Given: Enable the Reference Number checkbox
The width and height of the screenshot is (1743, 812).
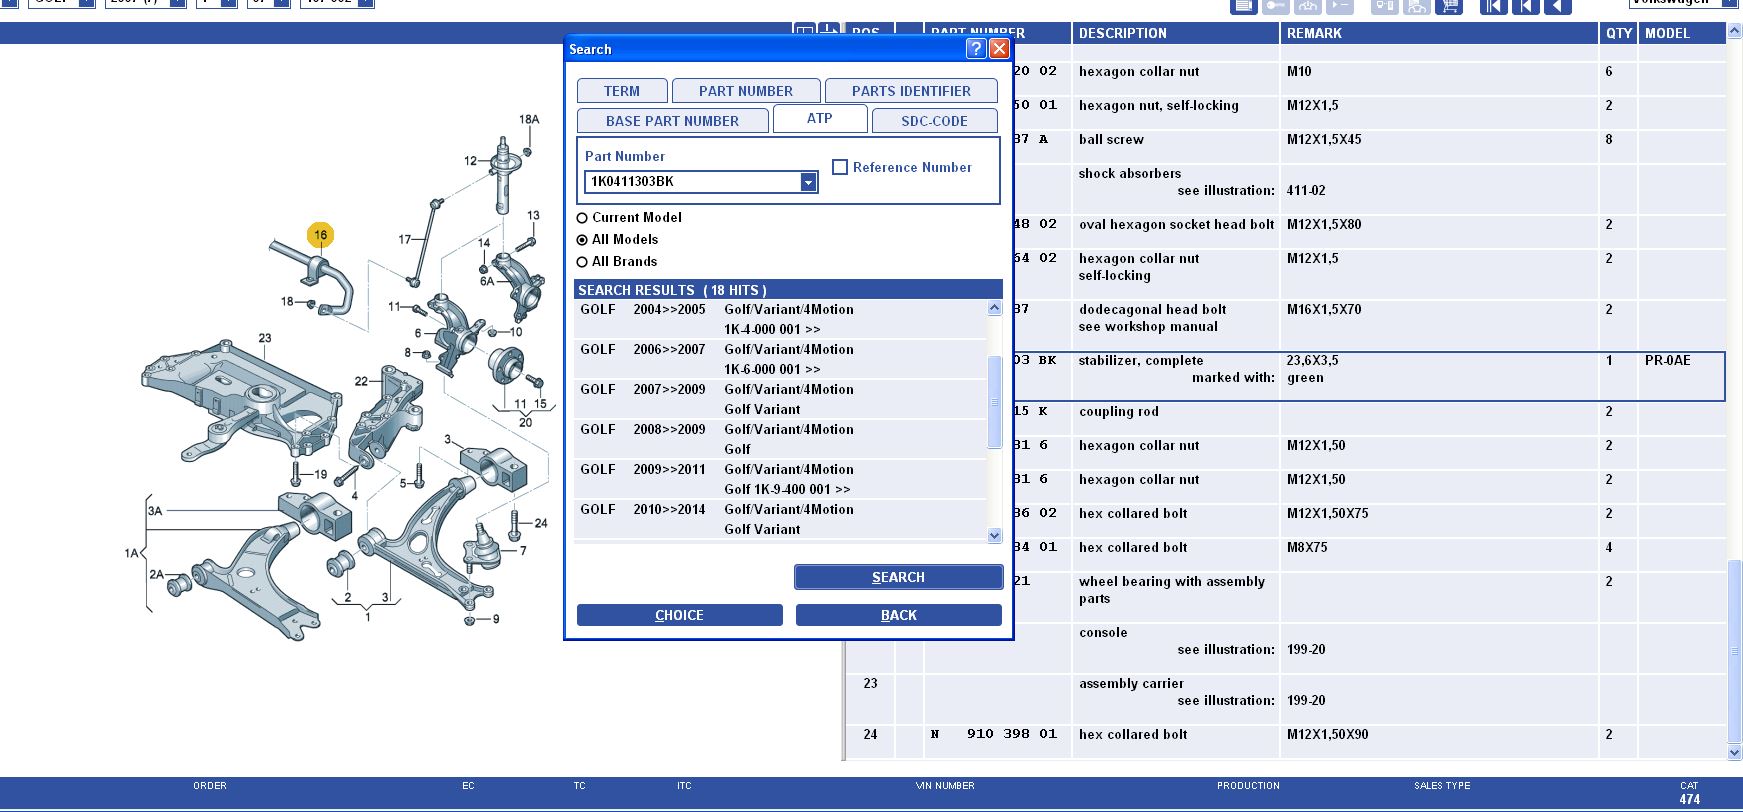Looking at the screenshot, I should tap(840, 167).
